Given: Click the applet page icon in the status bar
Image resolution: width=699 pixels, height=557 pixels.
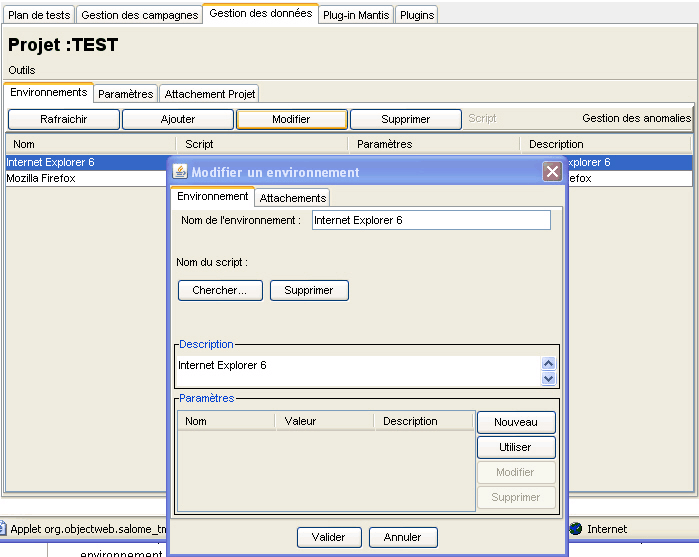Looking at the screenshot, I should point(3,529).
